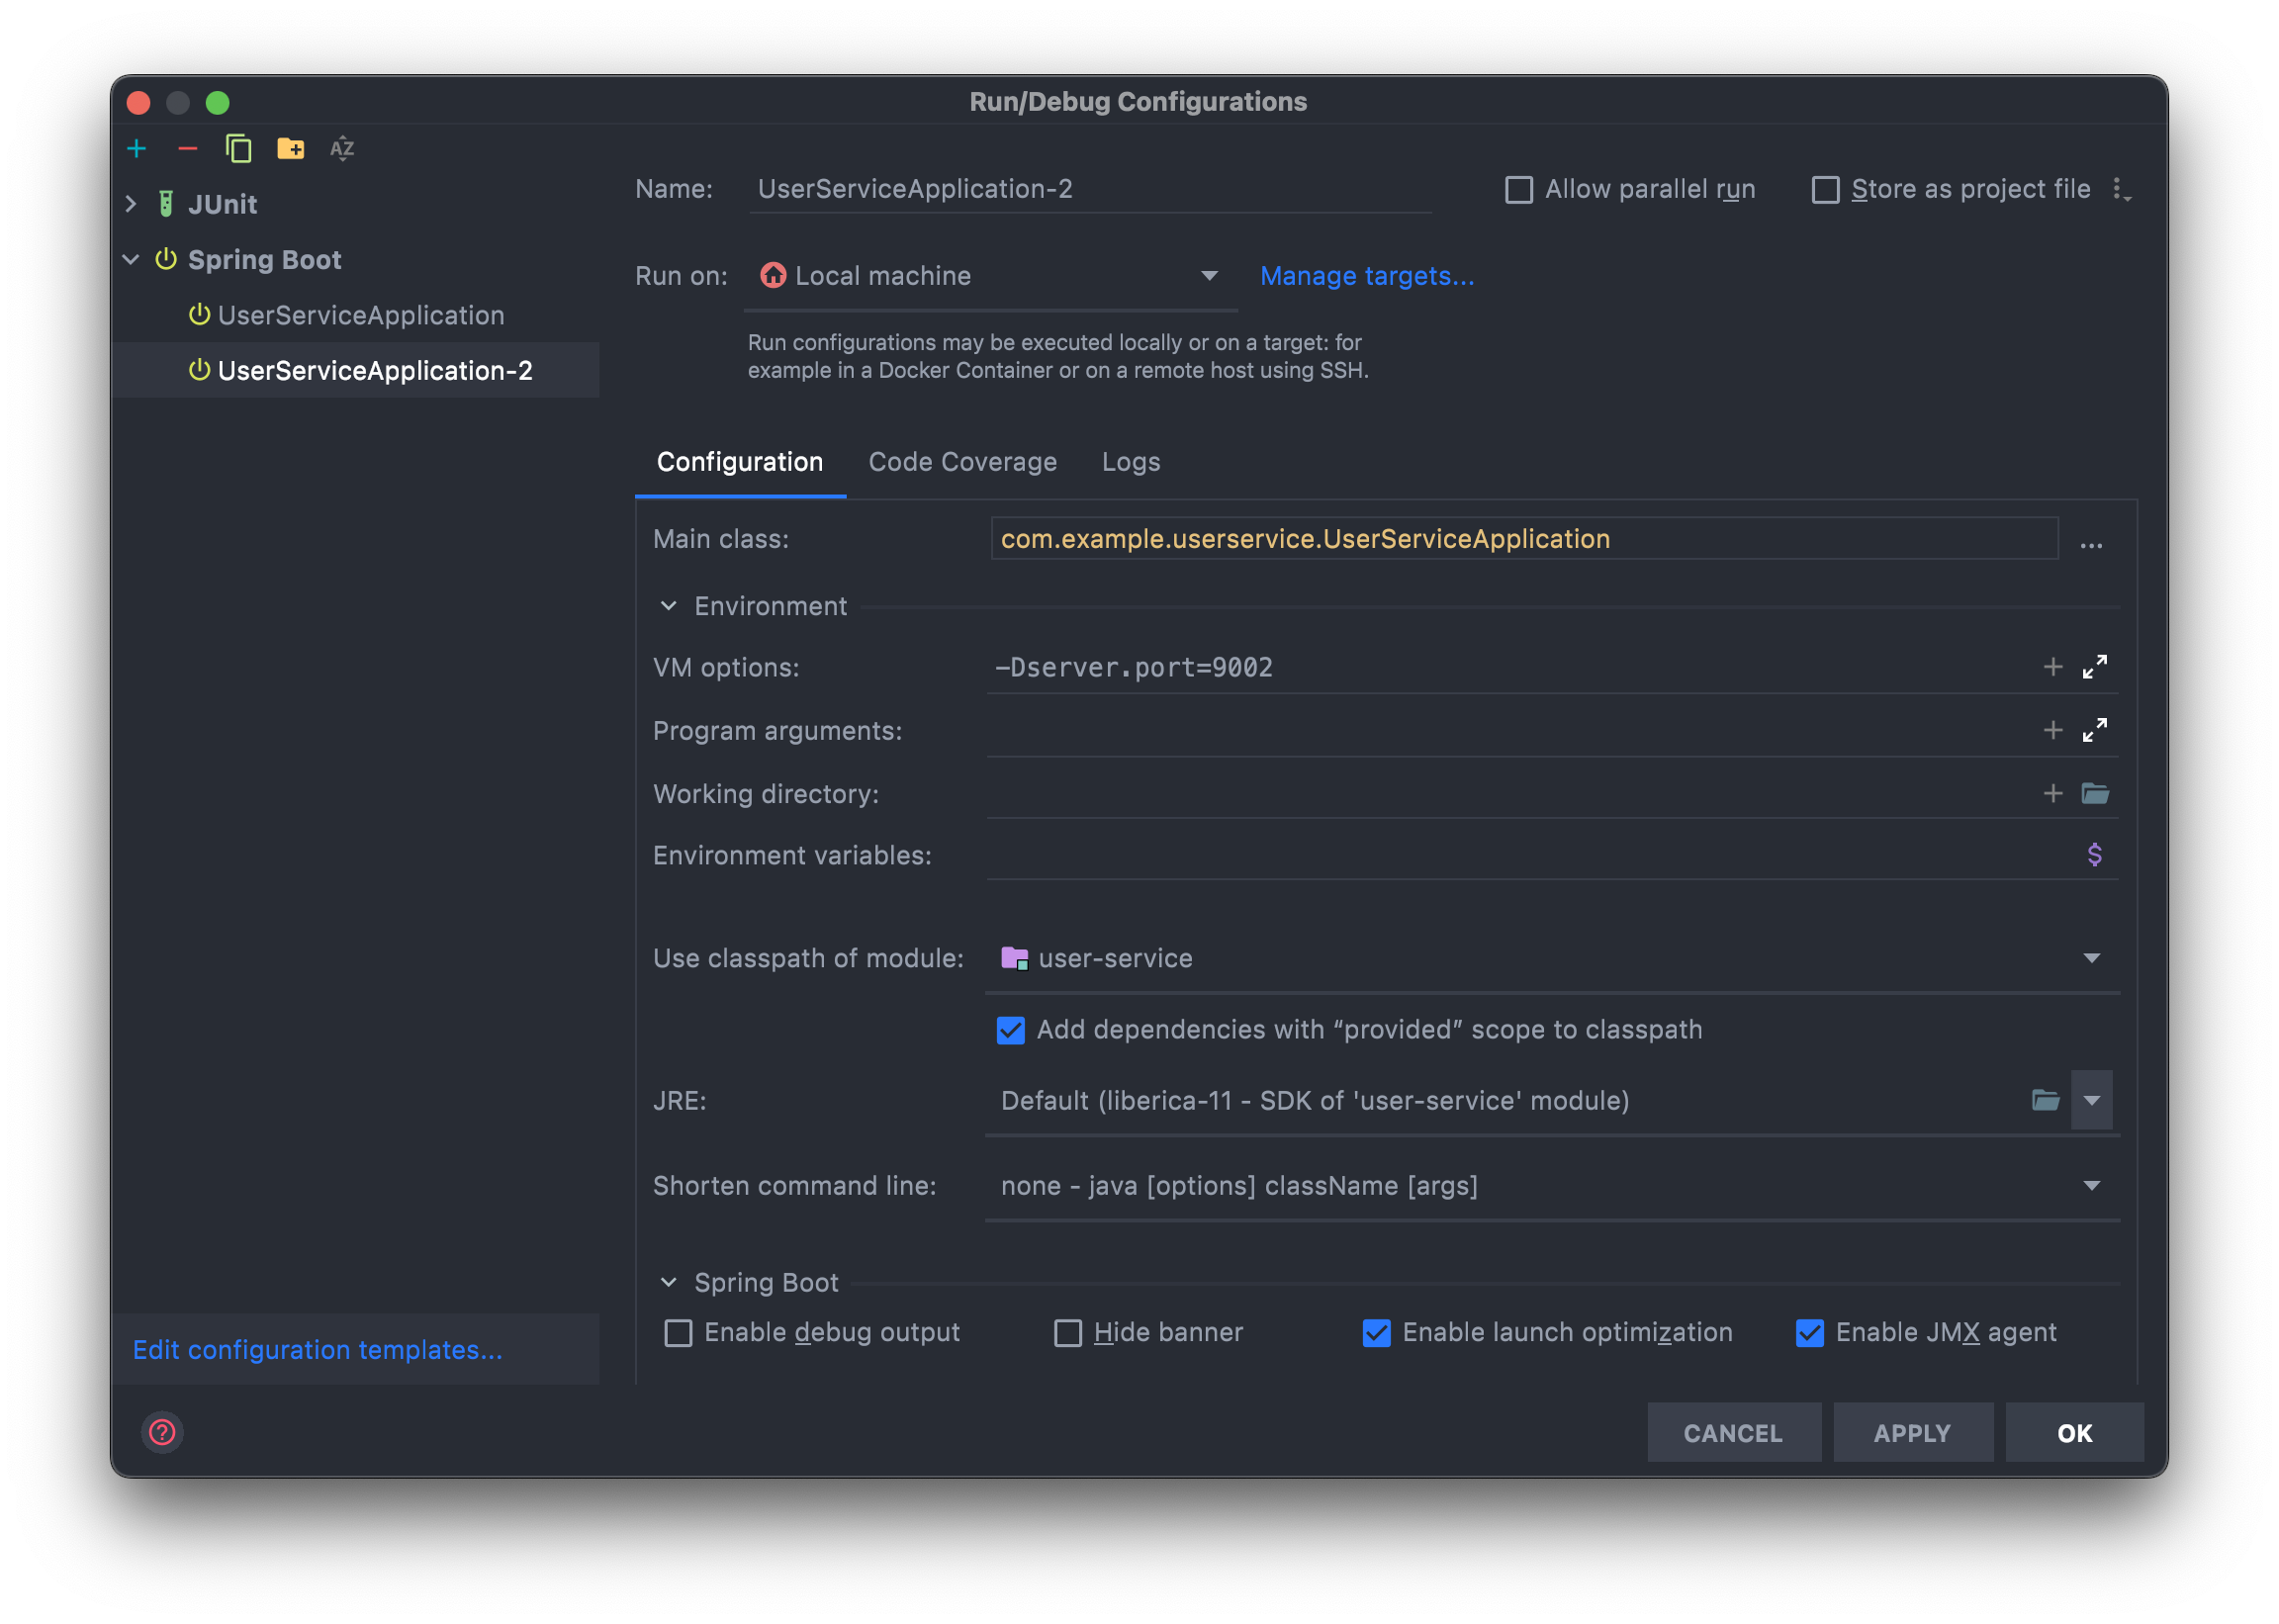Browse for a different Main class
Image resolution: width=2279 pixels, height=1624 pixels.
tap(2092, 543)
